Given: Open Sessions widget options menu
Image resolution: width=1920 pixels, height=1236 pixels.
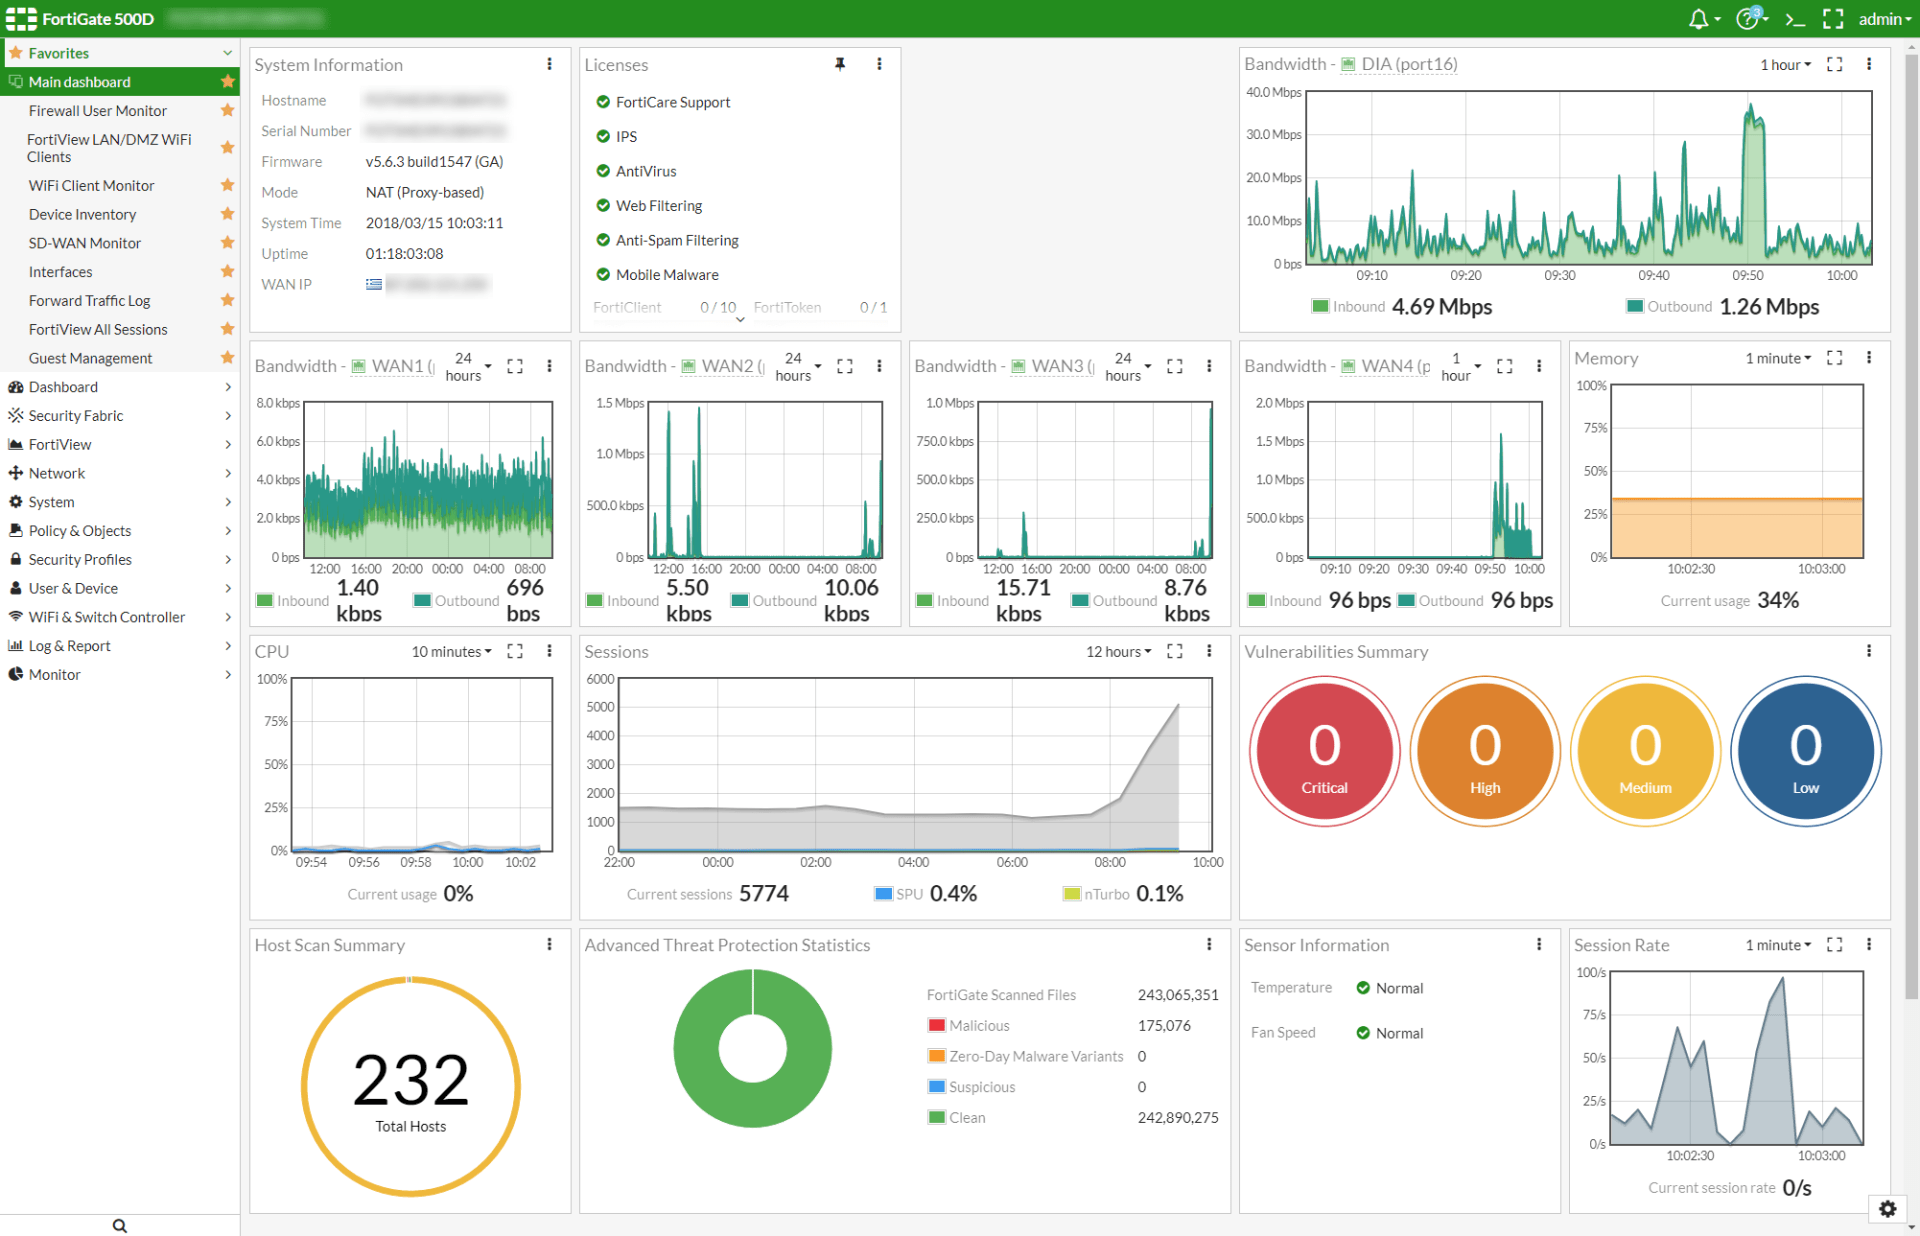Looking at the screenshot, I should pos(1209,651).
